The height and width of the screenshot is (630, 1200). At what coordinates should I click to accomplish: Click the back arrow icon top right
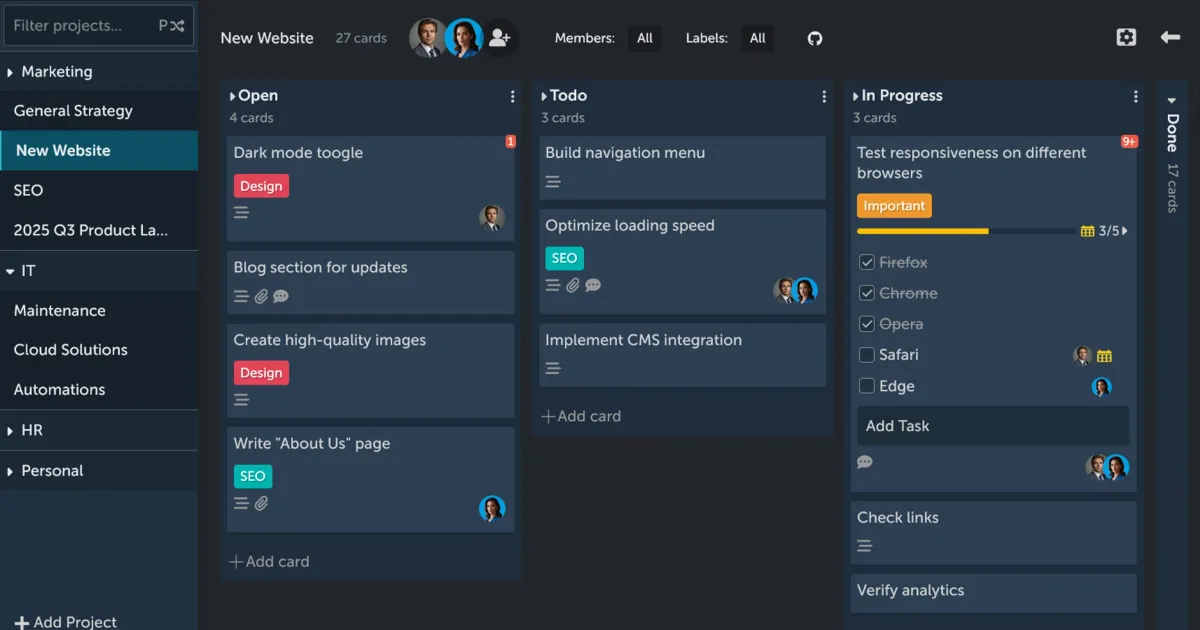1170,37
